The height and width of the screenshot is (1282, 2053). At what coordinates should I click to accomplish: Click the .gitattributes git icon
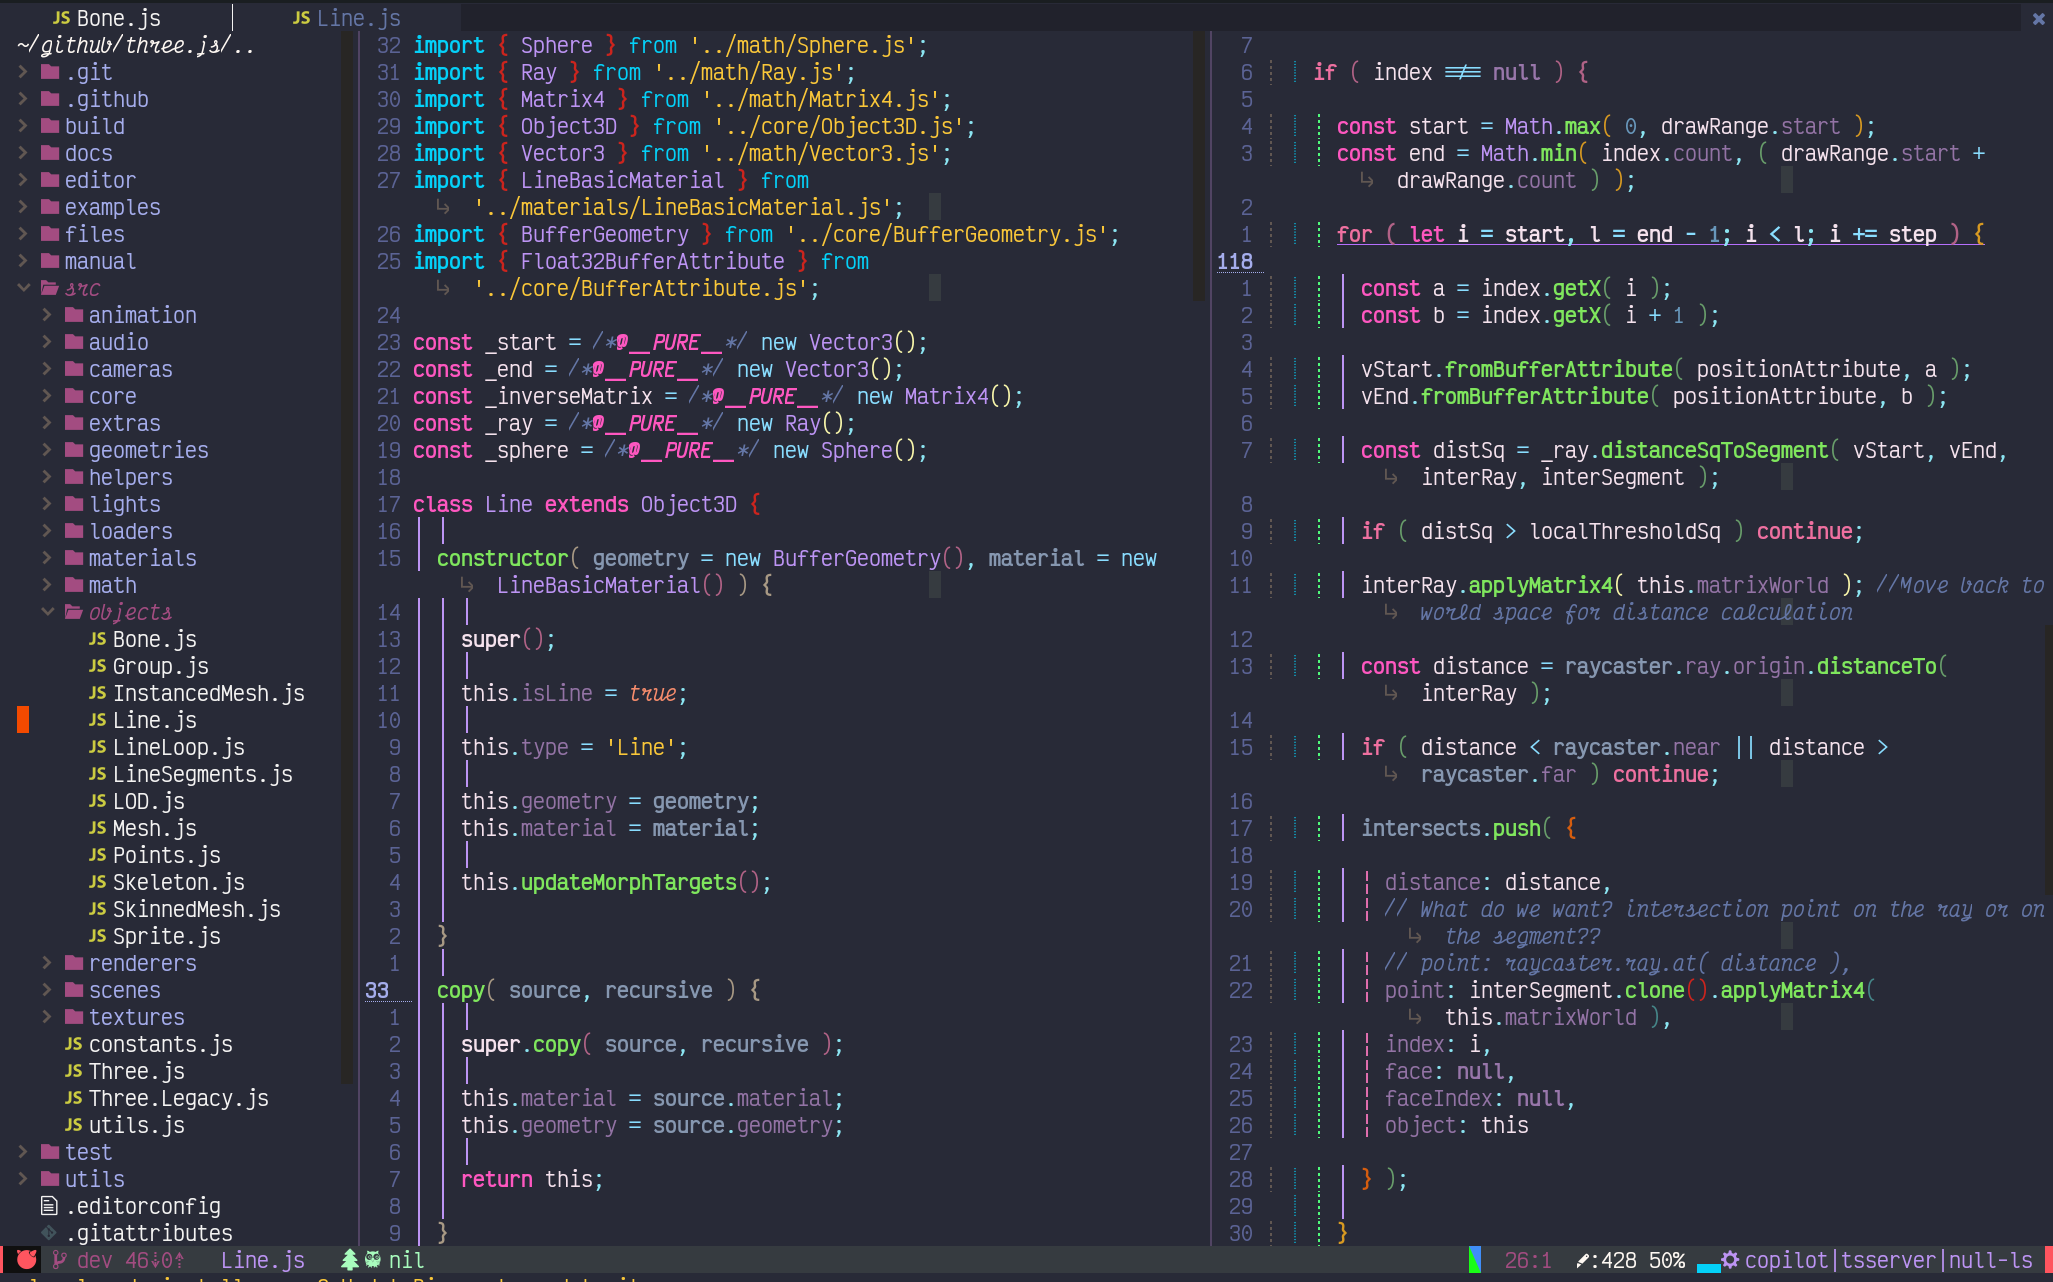pyautogui.click(x=49, y=1233)
